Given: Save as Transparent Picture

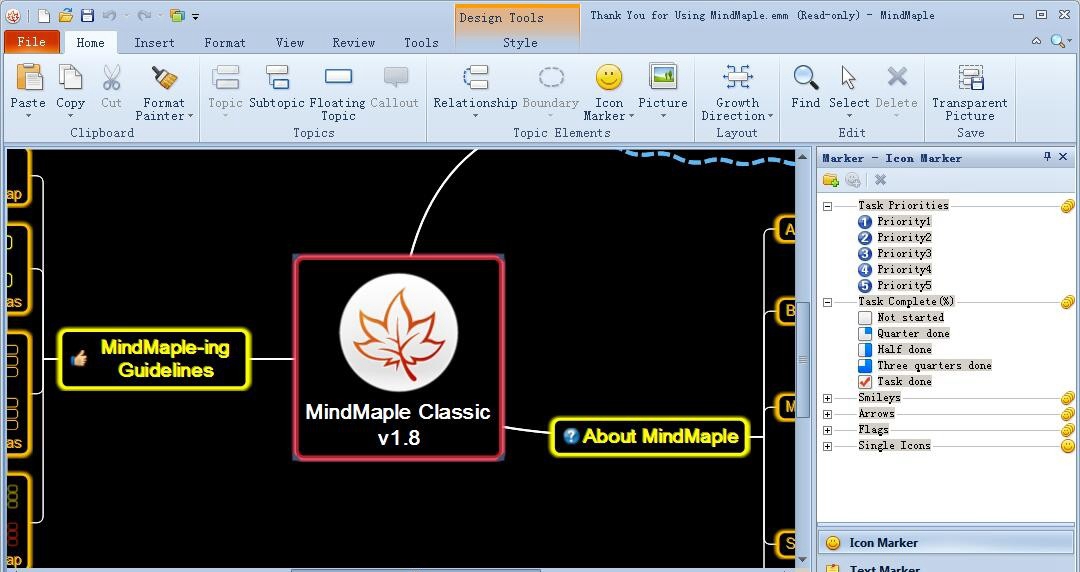Looking at the screenshot, I should pos(970,77).
